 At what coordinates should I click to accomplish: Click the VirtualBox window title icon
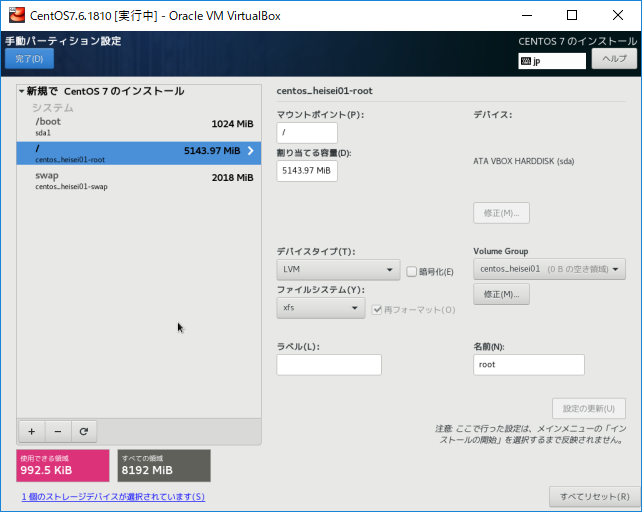click(x=17, y=16)
